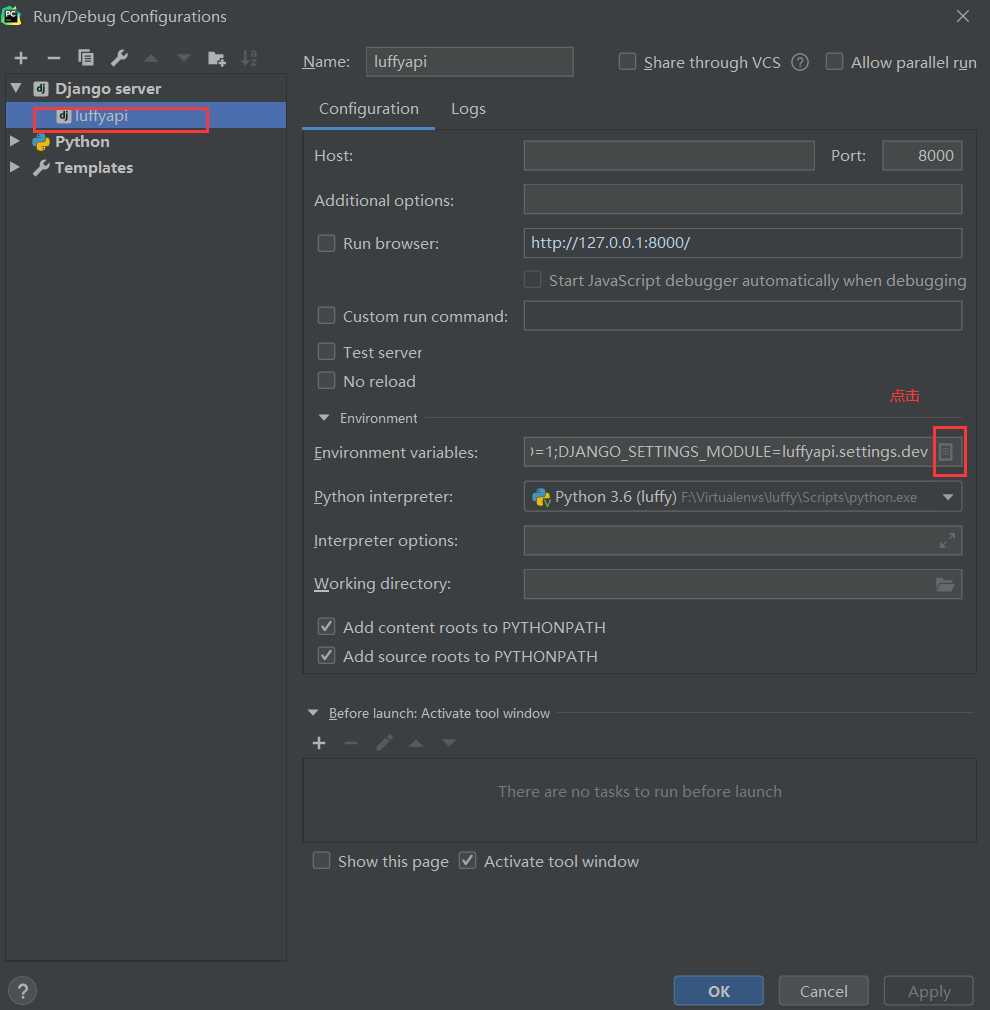Add a new run configuration
Viewport: 990px width, 1010px height.
21,59
